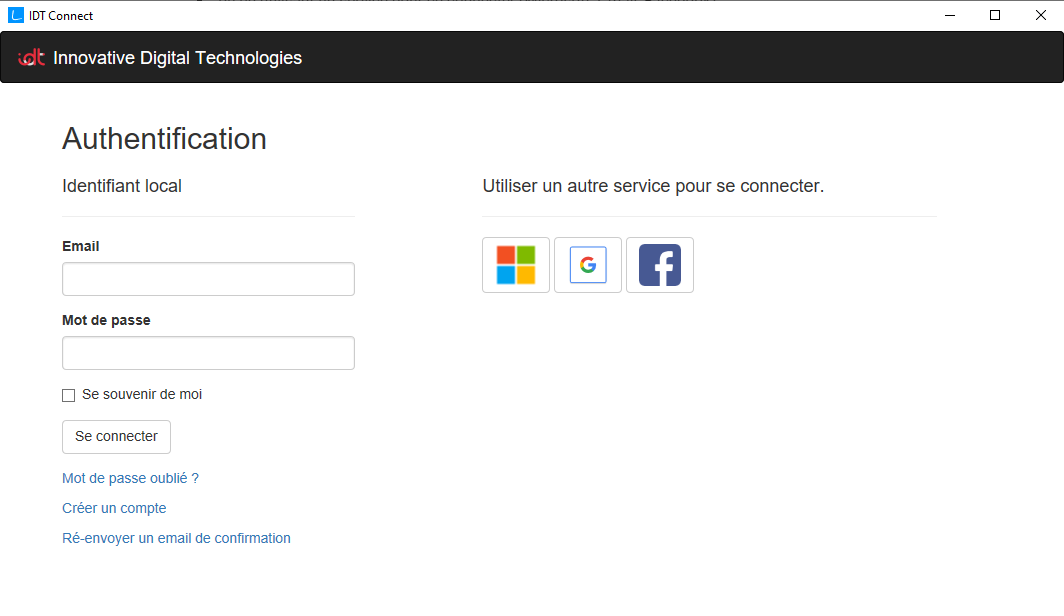The height and width of the screenshot is (616, 1064).
Task: Sign in with Google icon
Action: coord(588,265)
